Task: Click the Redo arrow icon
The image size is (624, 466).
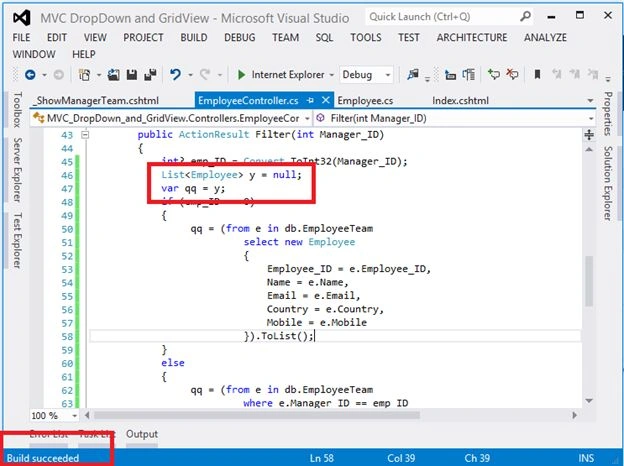Action: tap(205, 74)
